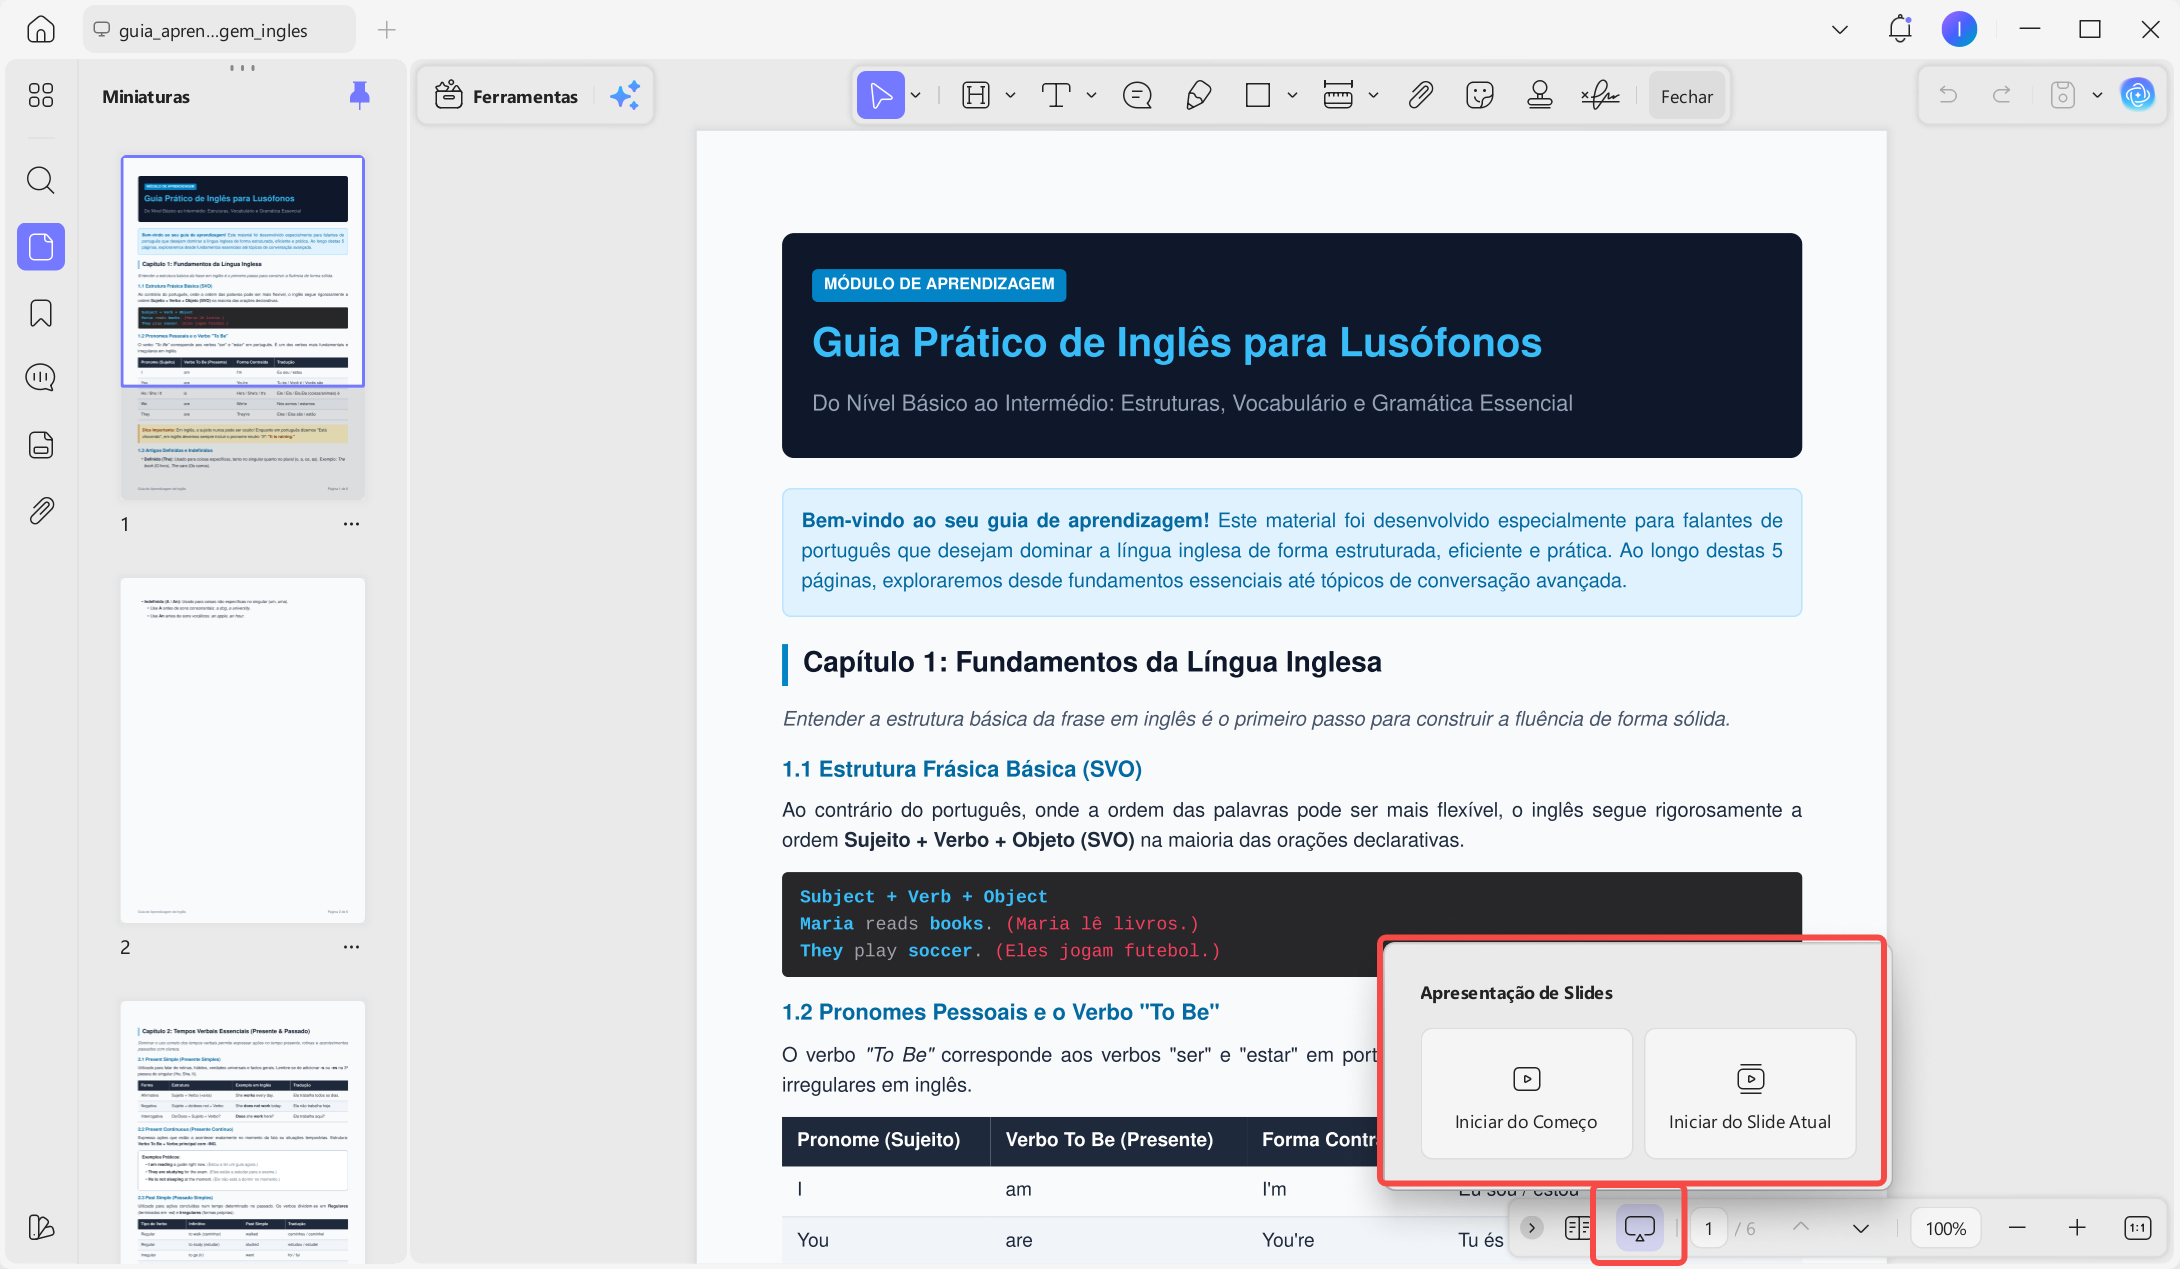Click heading '1.1 Estrutura Frásica Básica (SVO)'
Viewport: 2180px width, 1269px height.
pos(962,769)
